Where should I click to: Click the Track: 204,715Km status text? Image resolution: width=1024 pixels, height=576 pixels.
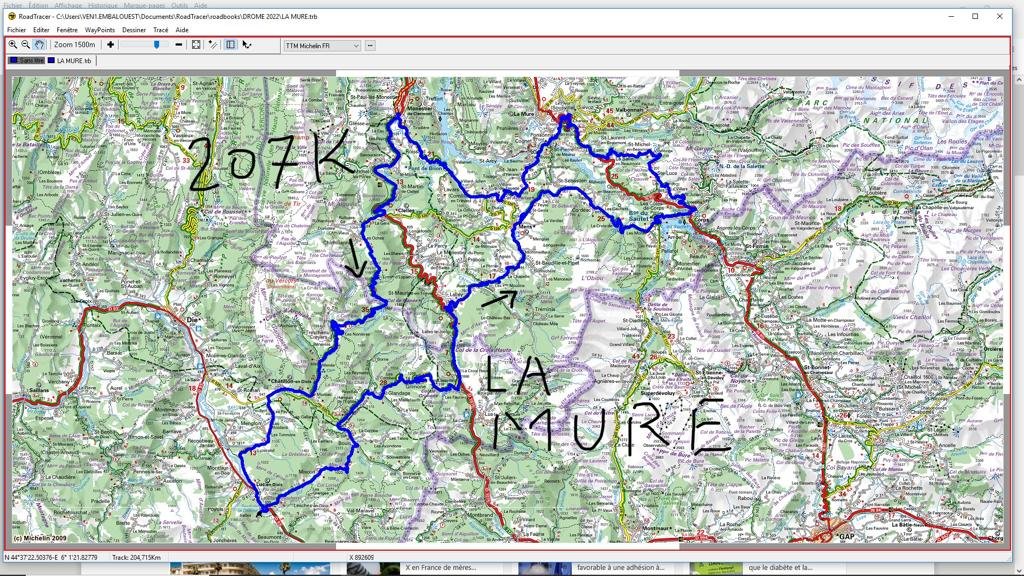[x=136, y=558]
